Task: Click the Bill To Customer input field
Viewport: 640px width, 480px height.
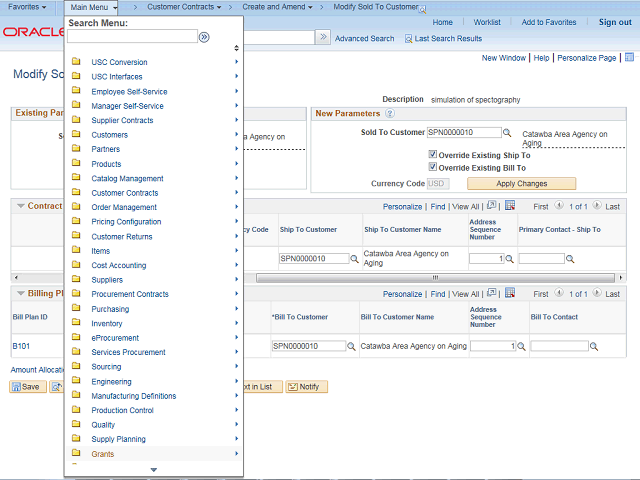Action: (x=309, y=347)
